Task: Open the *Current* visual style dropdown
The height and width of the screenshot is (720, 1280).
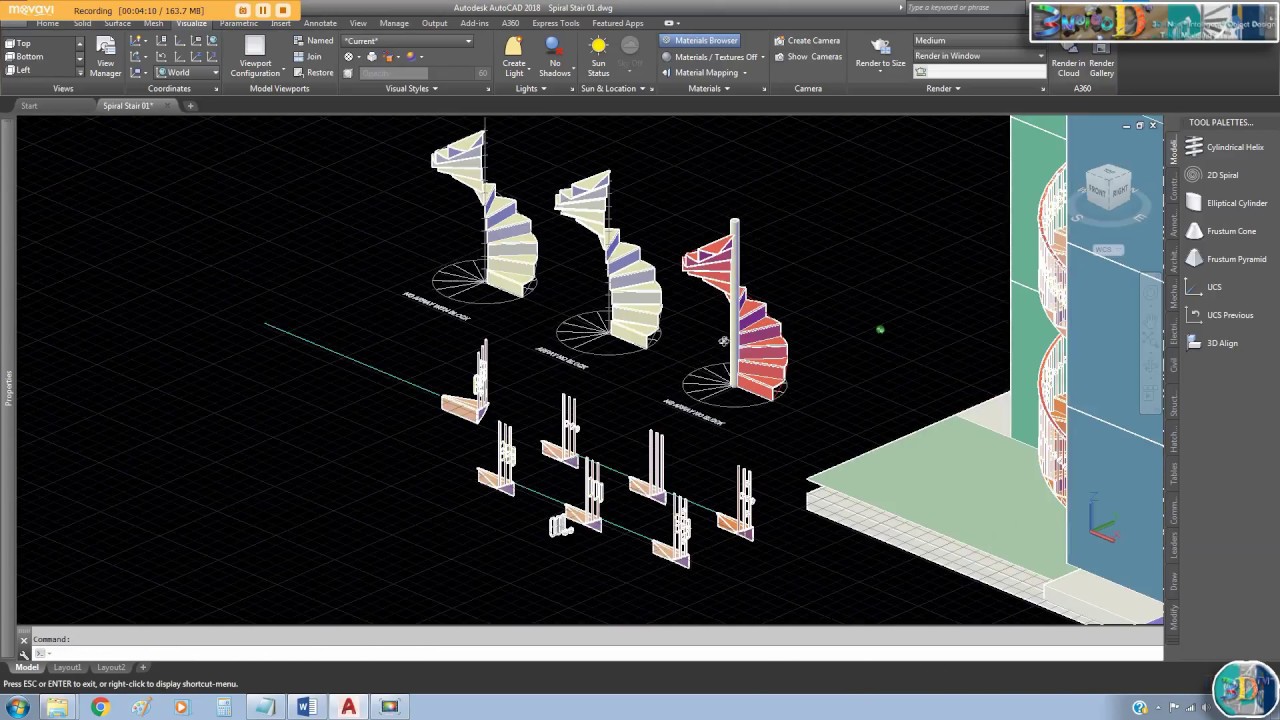Action: 407,41
